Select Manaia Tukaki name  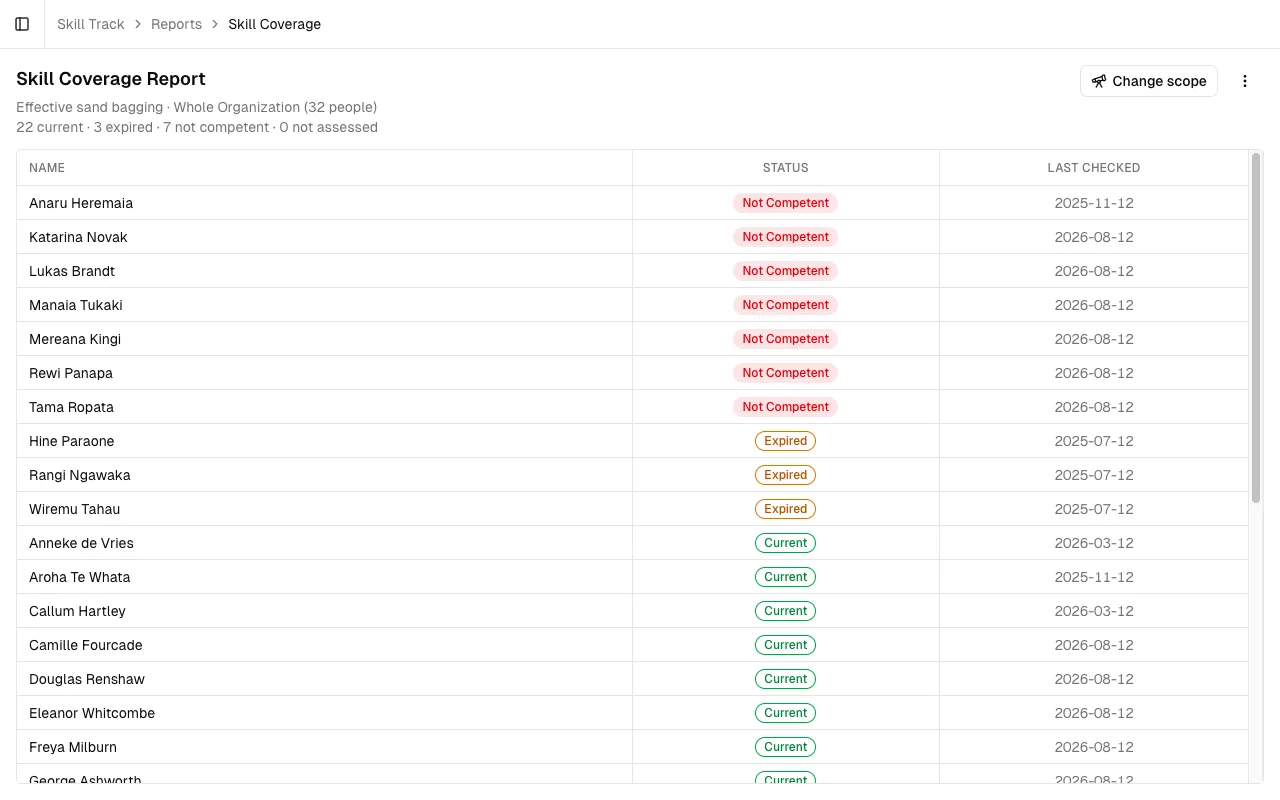(x=76, y=305)
